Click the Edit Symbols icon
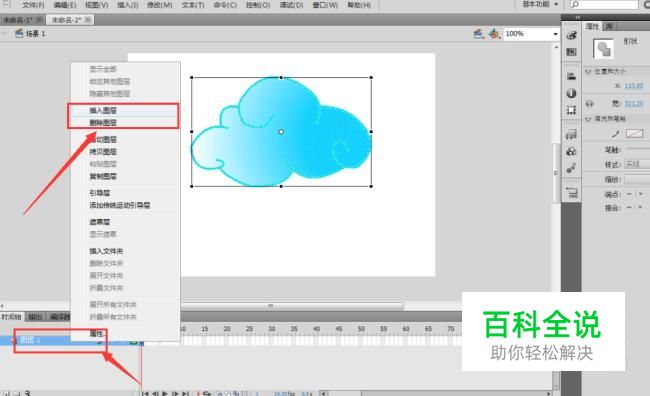This screenshot has width=650, height=396. 494,34
